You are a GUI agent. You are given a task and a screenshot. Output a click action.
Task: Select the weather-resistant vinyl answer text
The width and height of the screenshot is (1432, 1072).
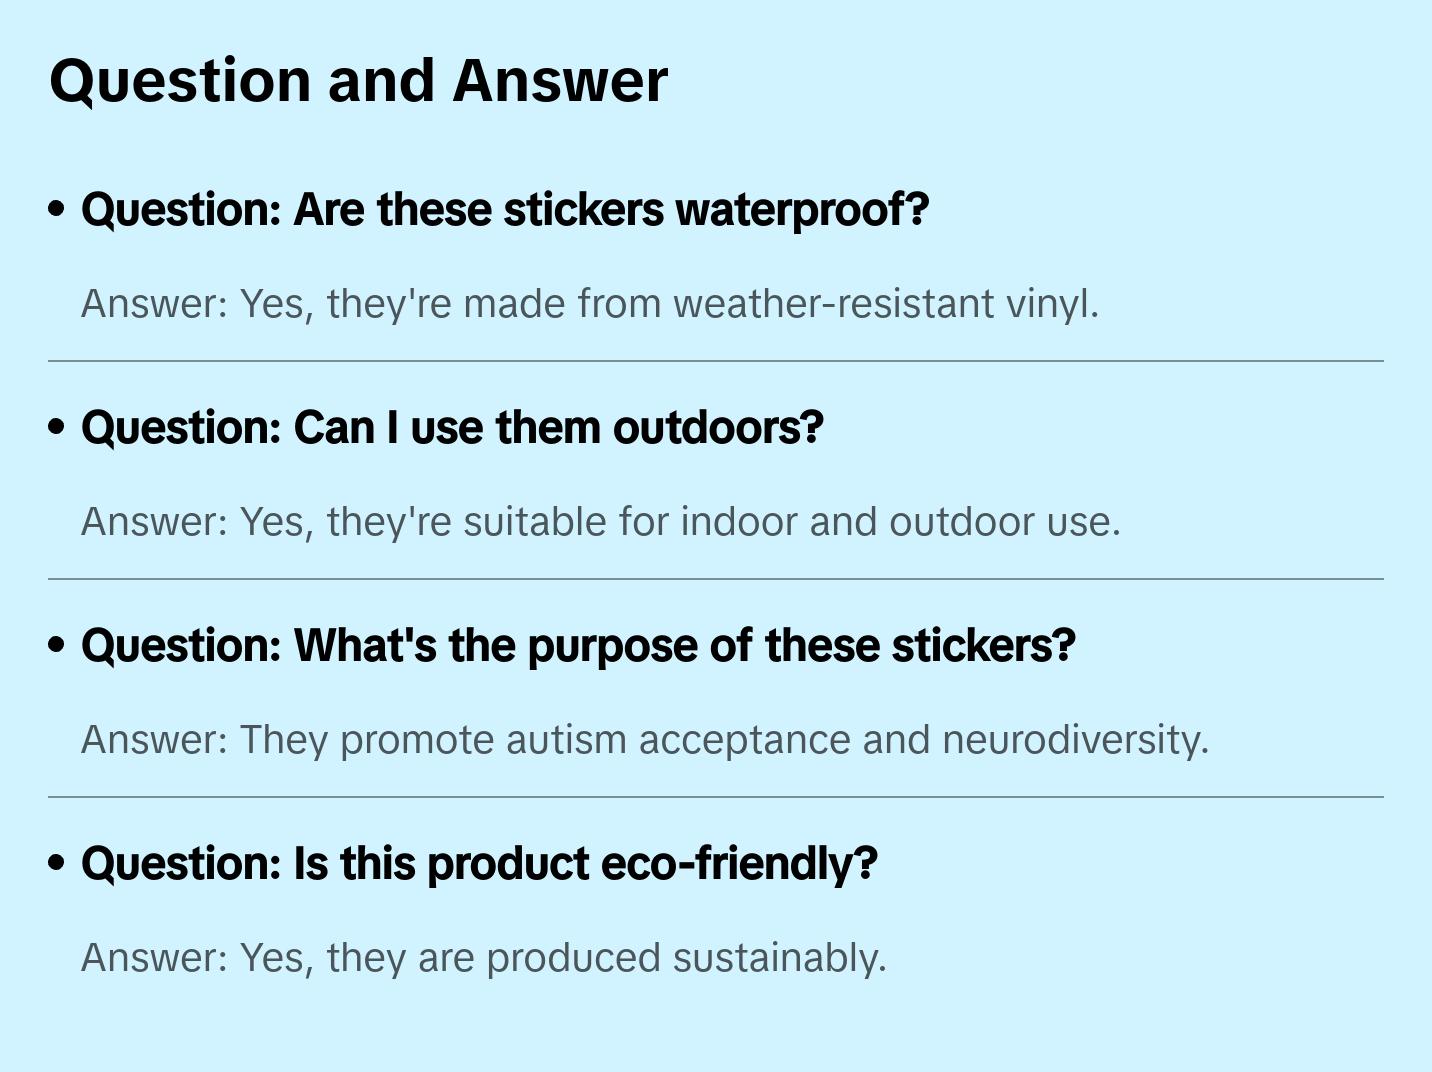click(590, 304)
